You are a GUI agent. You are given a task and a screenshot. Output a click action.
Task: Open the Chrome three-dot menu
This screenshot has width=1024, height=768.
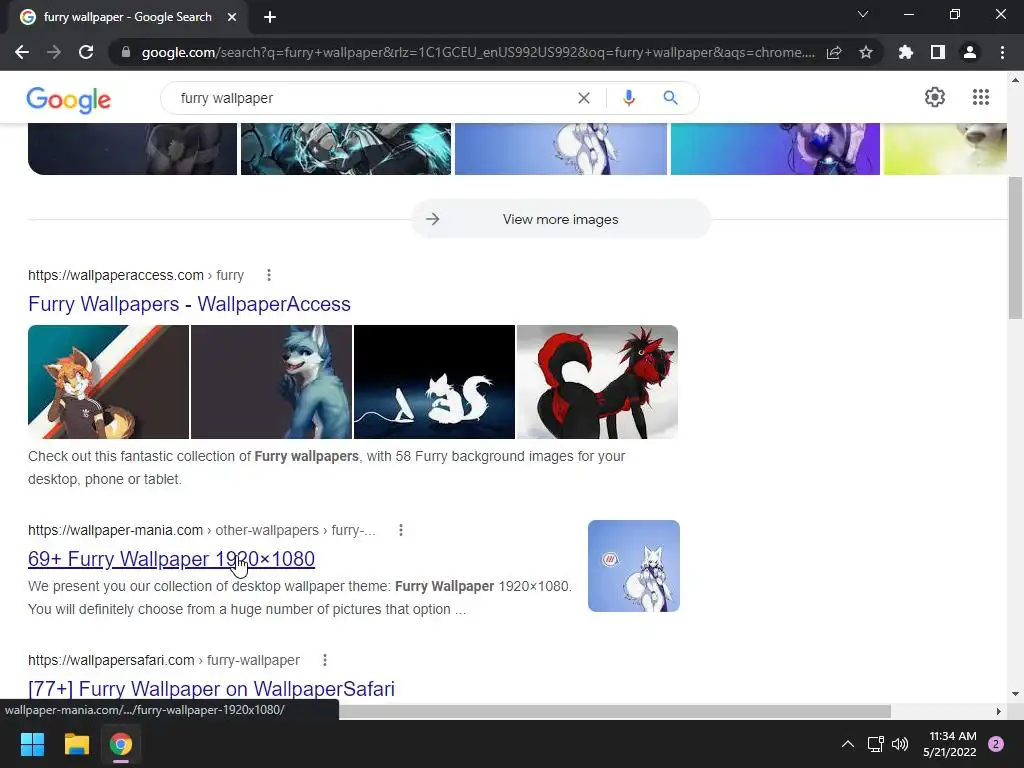[x=1002, y=52]
